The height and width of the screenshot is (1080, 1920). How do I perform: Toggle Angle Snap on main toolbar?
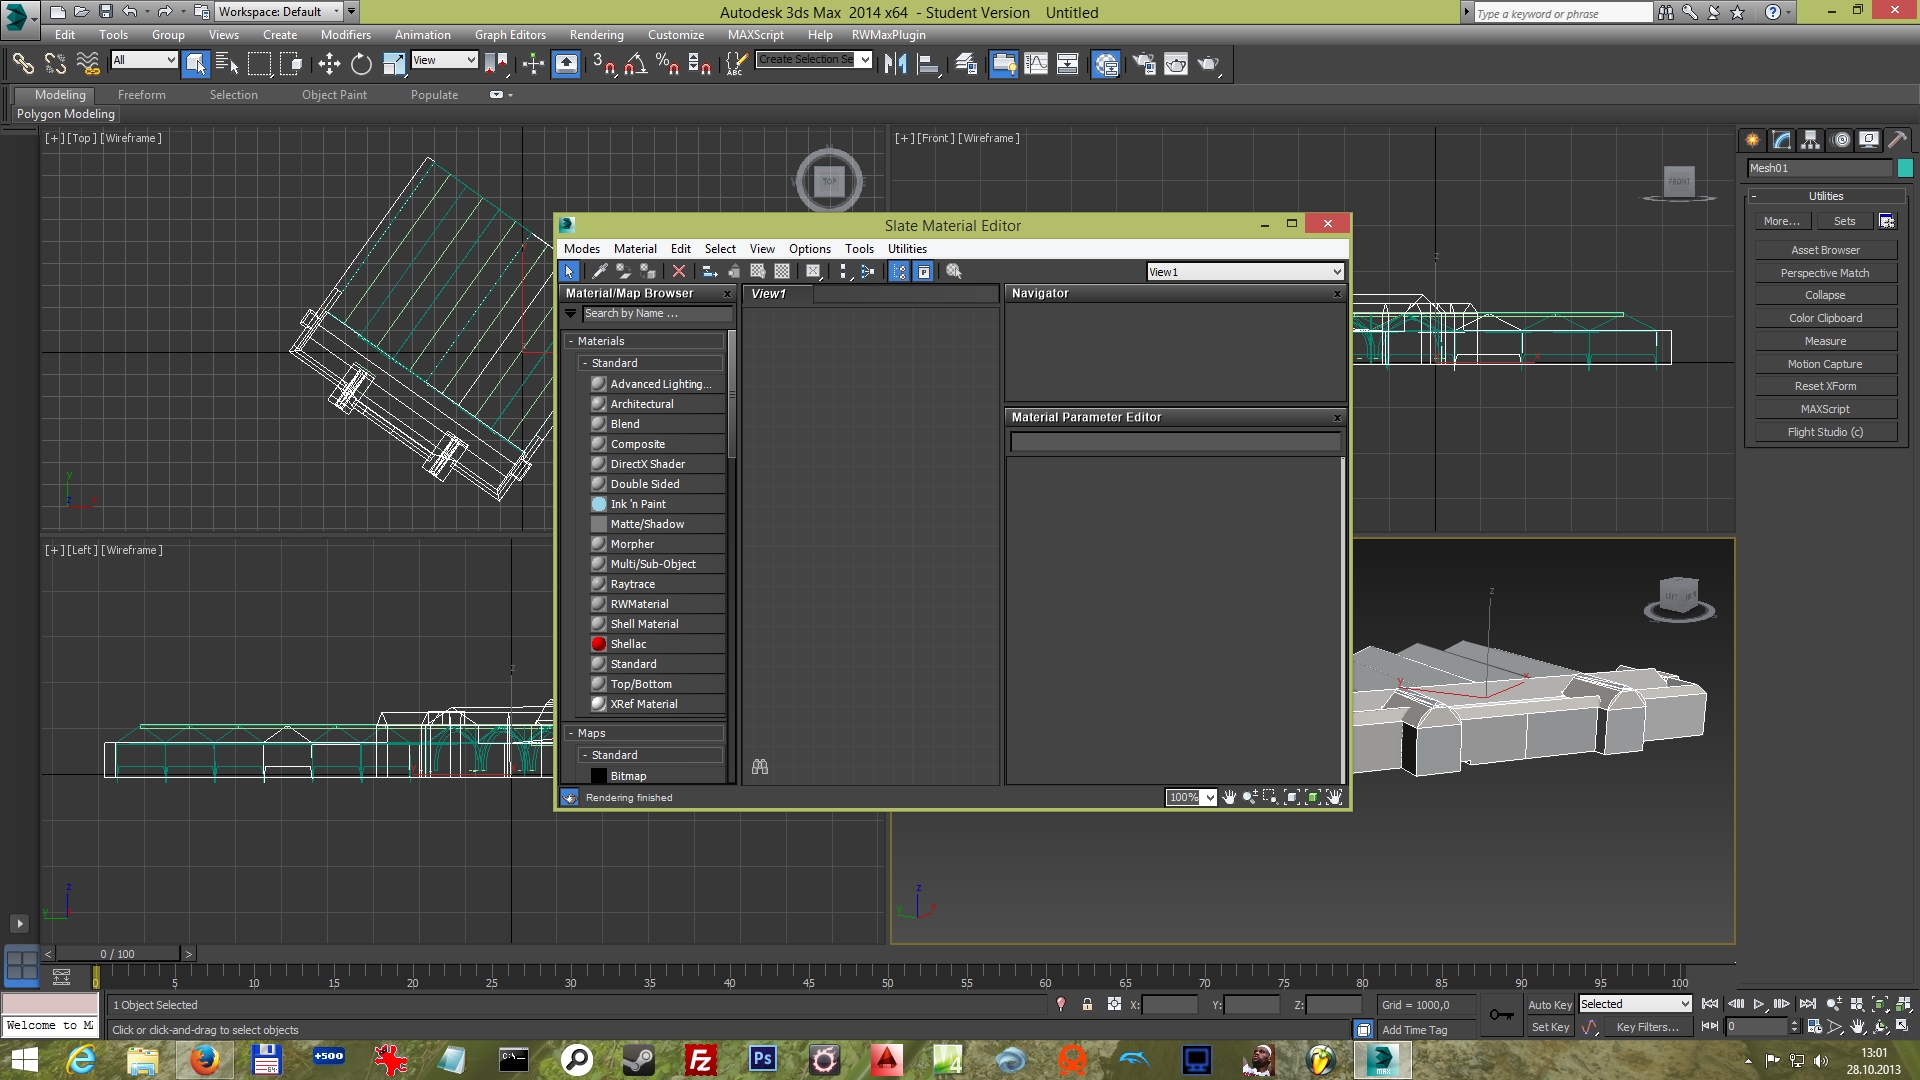[x=635, y=64]
